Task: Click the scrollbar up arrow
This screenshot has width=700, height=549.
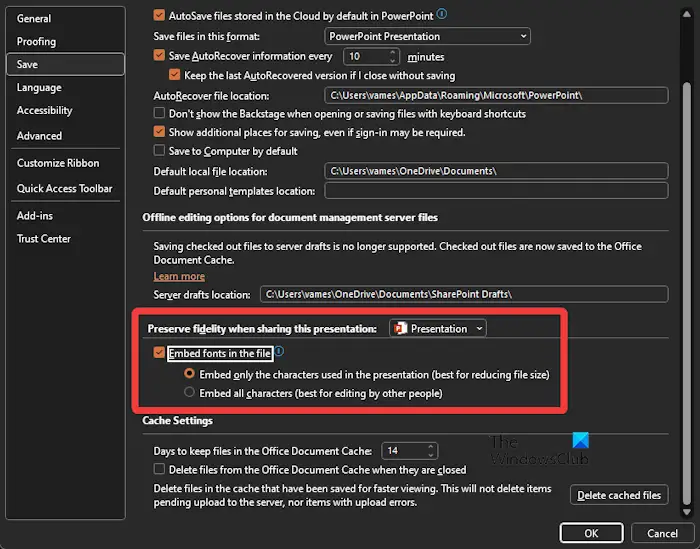Action: [687, 14]
